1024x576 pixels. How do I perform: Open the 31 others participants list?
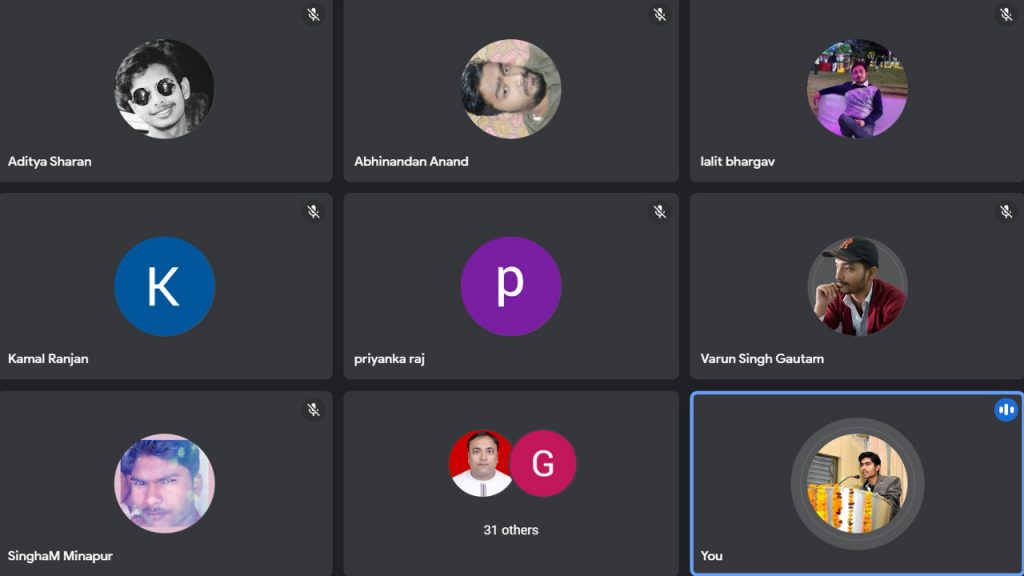[x=511, y=530]
